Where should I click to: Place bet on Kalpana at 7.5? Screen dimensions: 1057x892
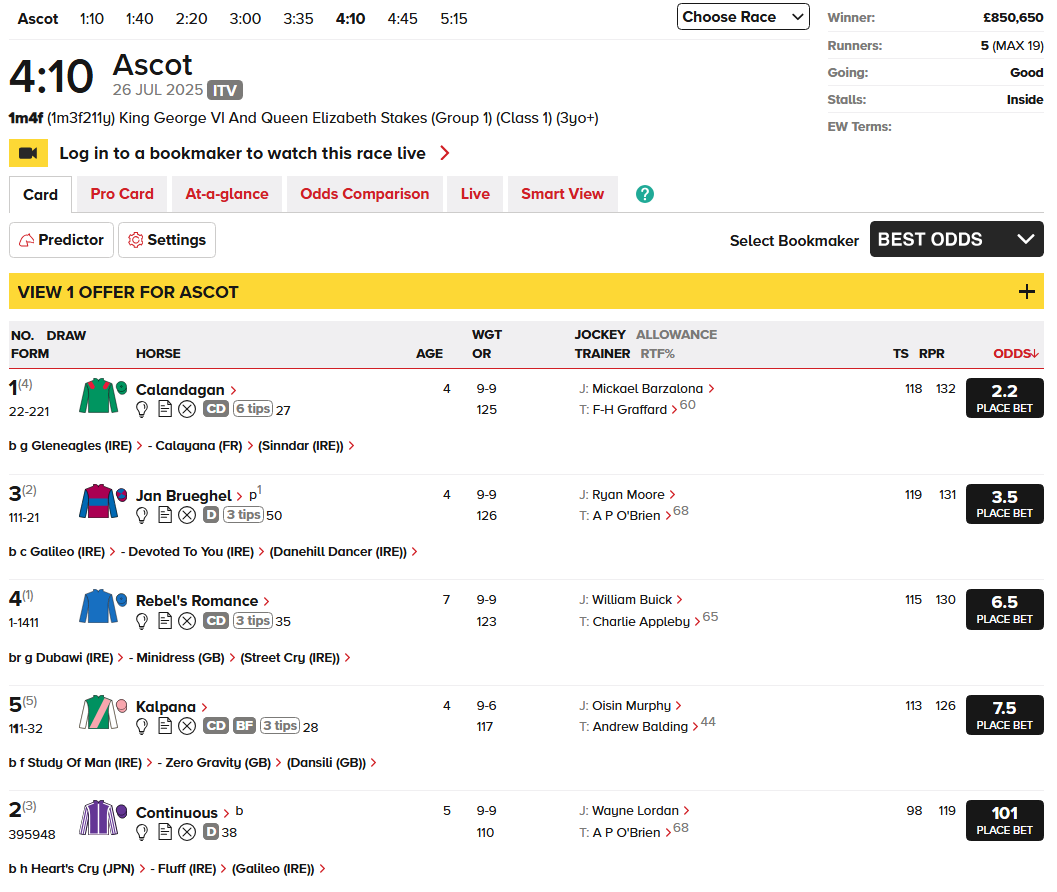pyautogui.click(x=1004, y=715)
